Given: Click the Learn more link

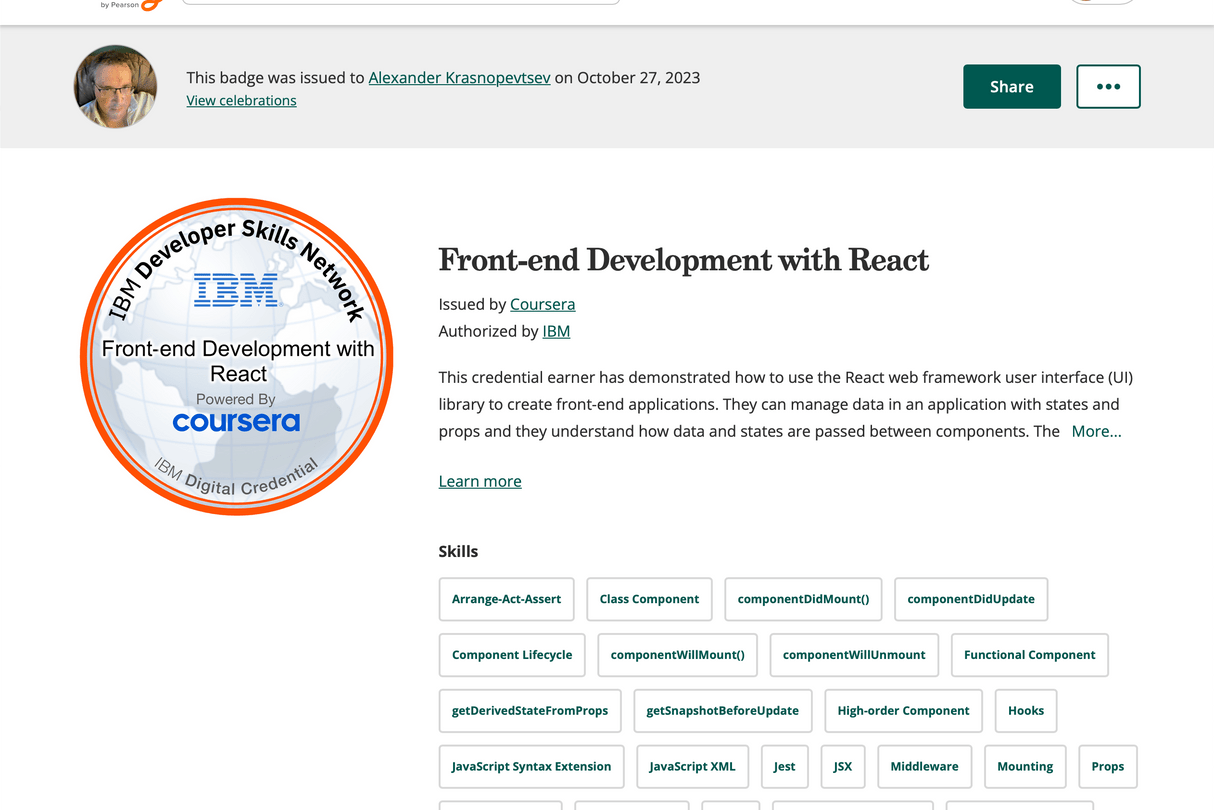Looking at the screenshot, I should [480, 481].
